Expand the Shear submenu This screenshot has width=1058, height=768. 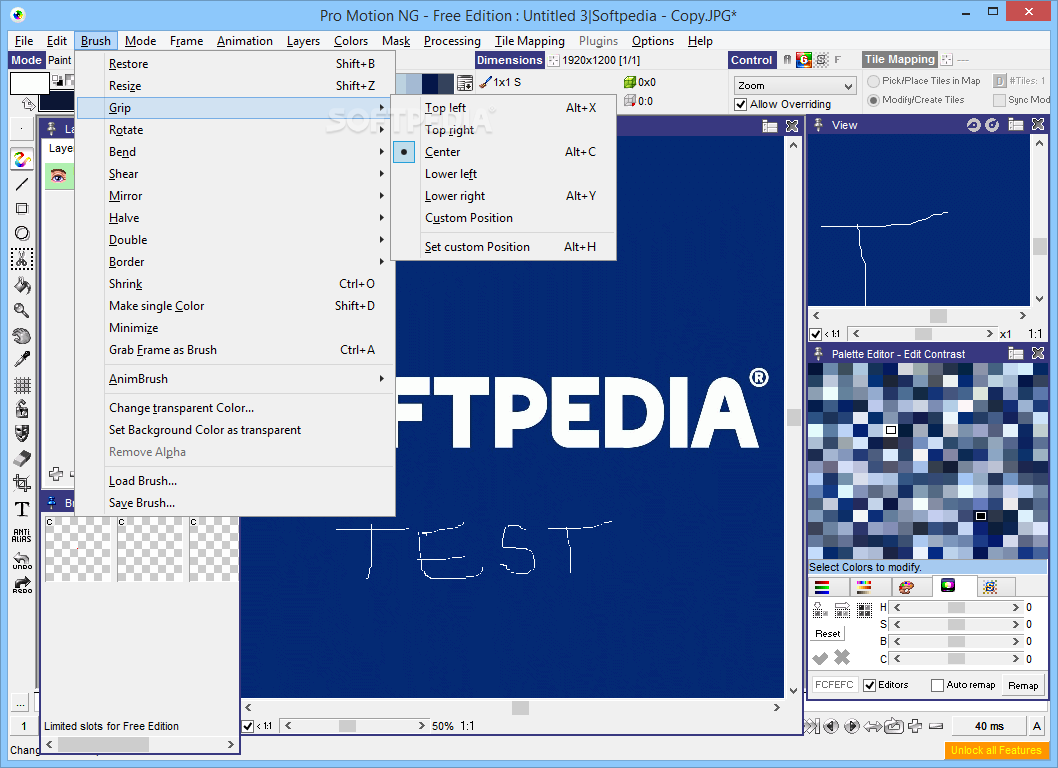coord(234,173)
